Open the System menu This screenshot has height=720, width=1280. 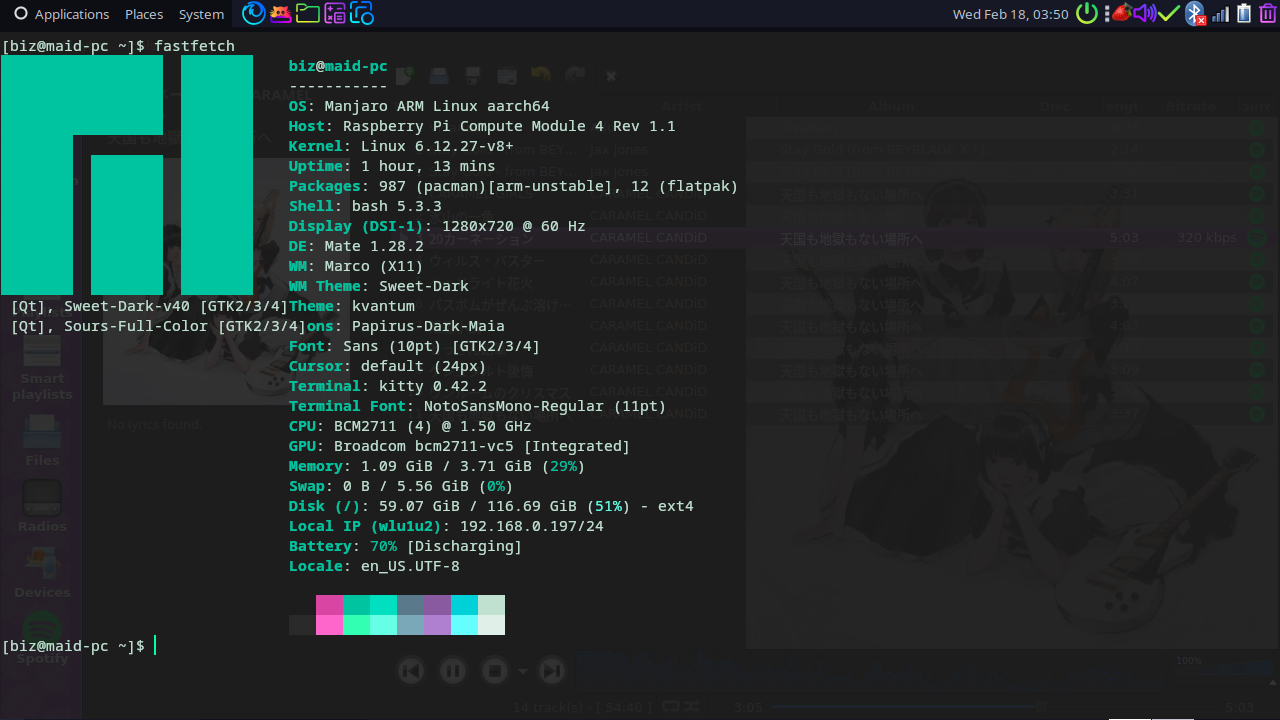coord(201,14)
